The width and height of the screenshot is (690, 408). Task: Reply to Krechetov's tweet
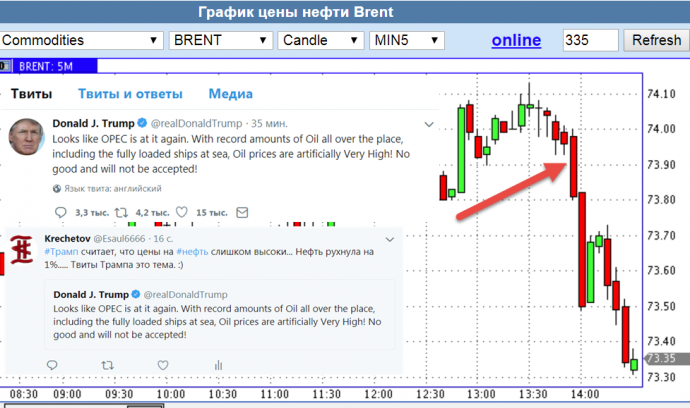[x=53, y=364]
